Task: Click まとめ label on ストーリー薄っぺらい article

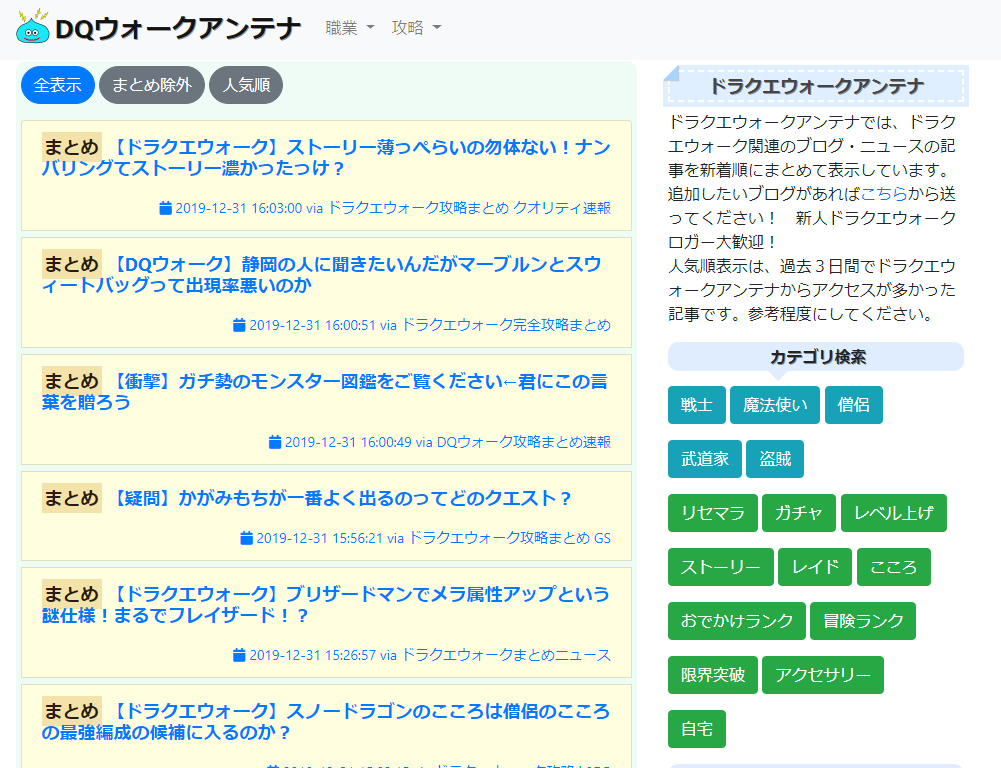Action: (72, 147)
